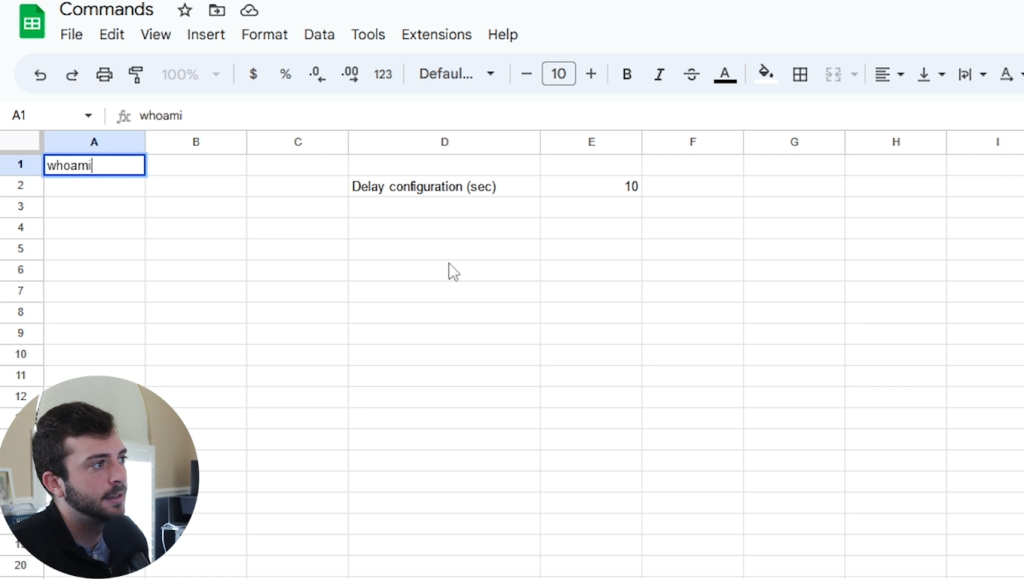Toggle italic formatting
This screenshot has height=579, width=1024.
coord(659,74)
